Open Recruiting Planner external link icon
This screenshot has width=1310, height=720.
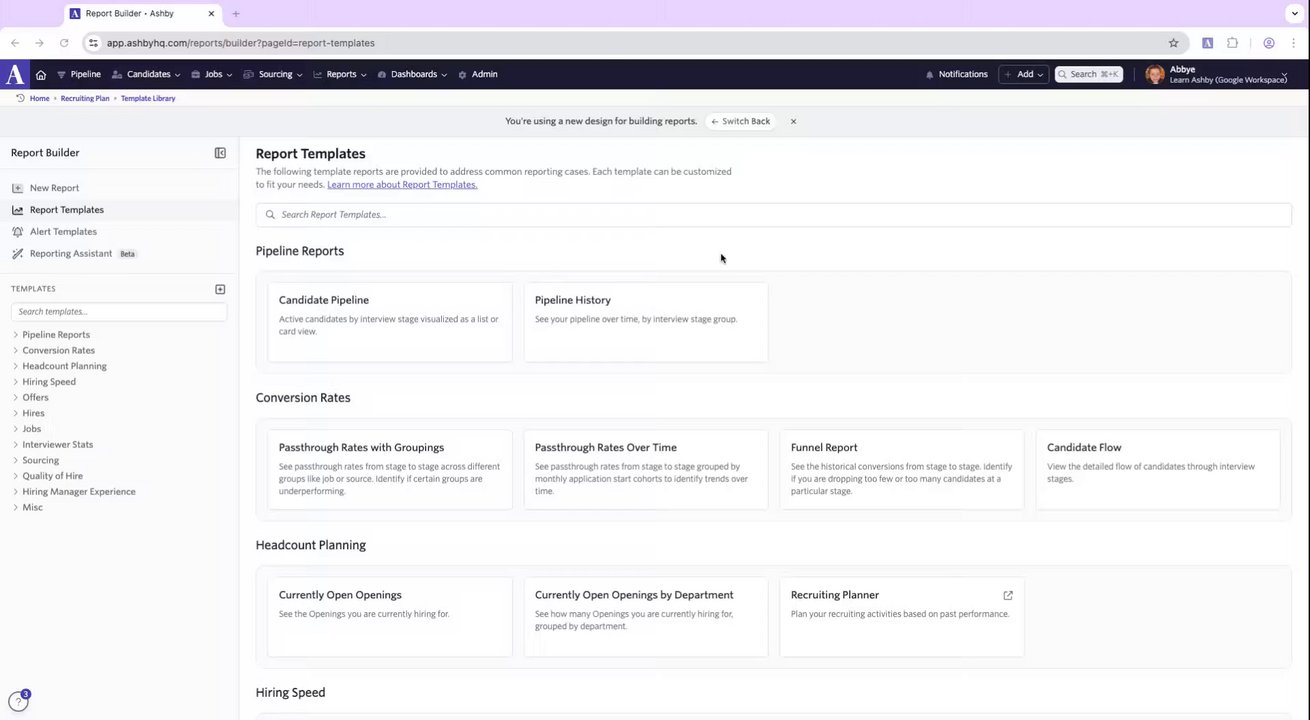coord(1008,595)
